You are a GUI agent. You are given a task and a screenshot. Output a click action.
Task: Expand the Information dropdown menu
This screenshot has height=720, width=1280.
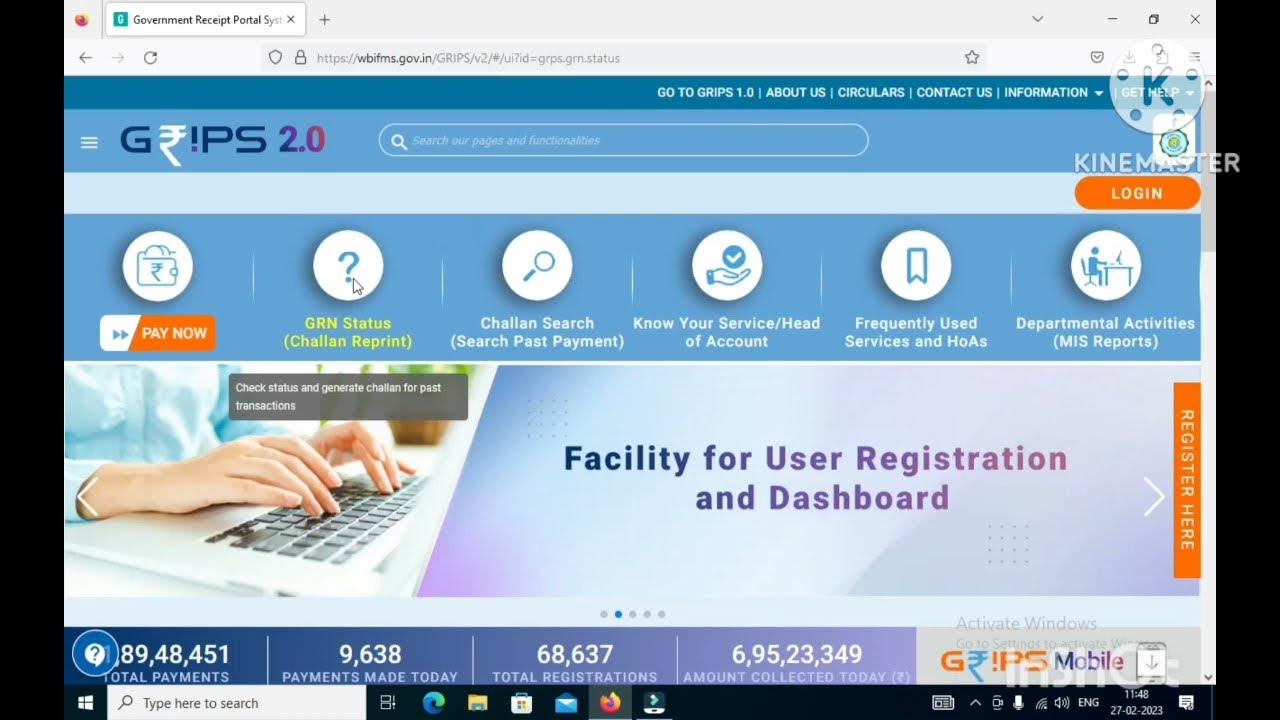(x=1054, y=92)
